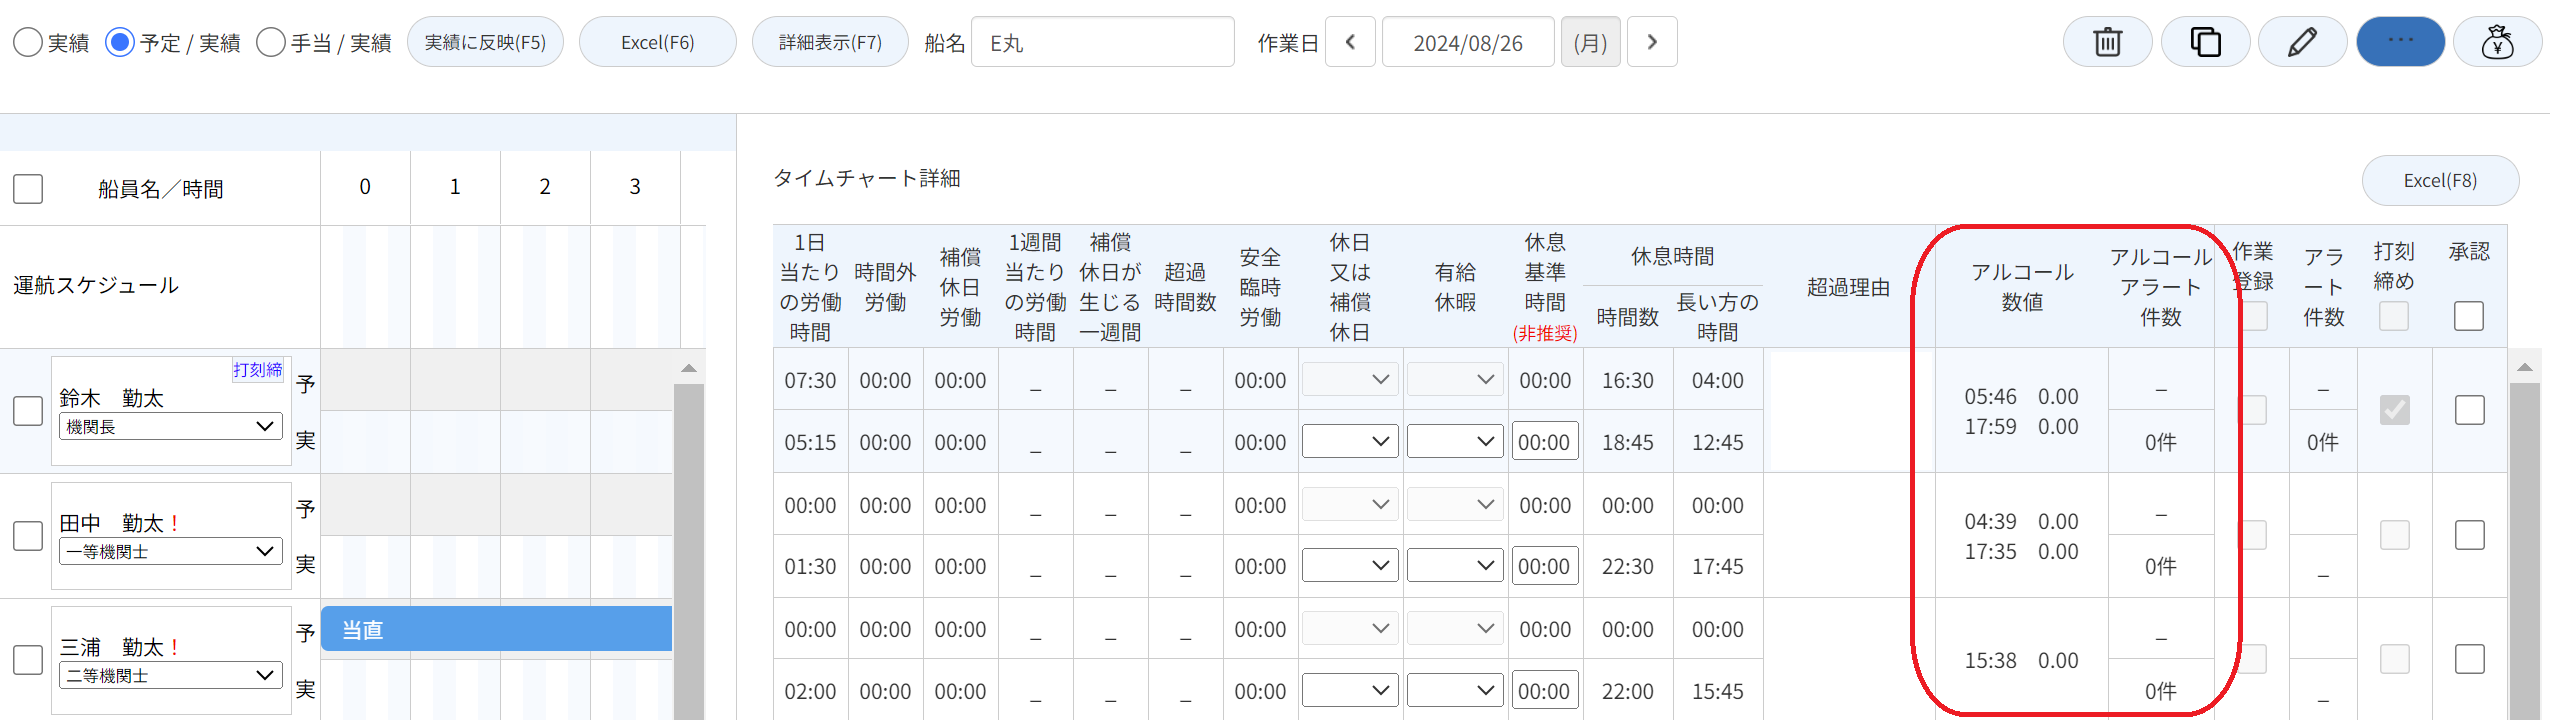The image size is (2550, 720).
Task: Click the 超過理由 column header
Action: 1848,287
